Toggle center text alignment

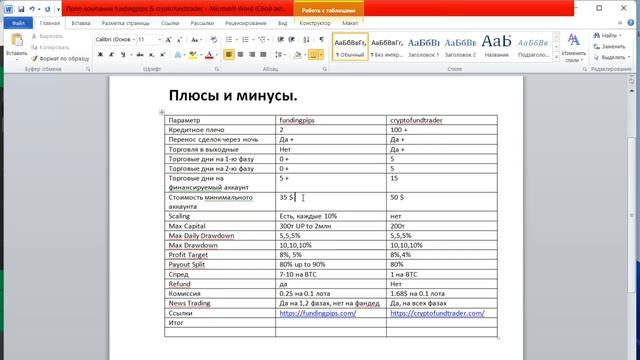pos(240,55)
